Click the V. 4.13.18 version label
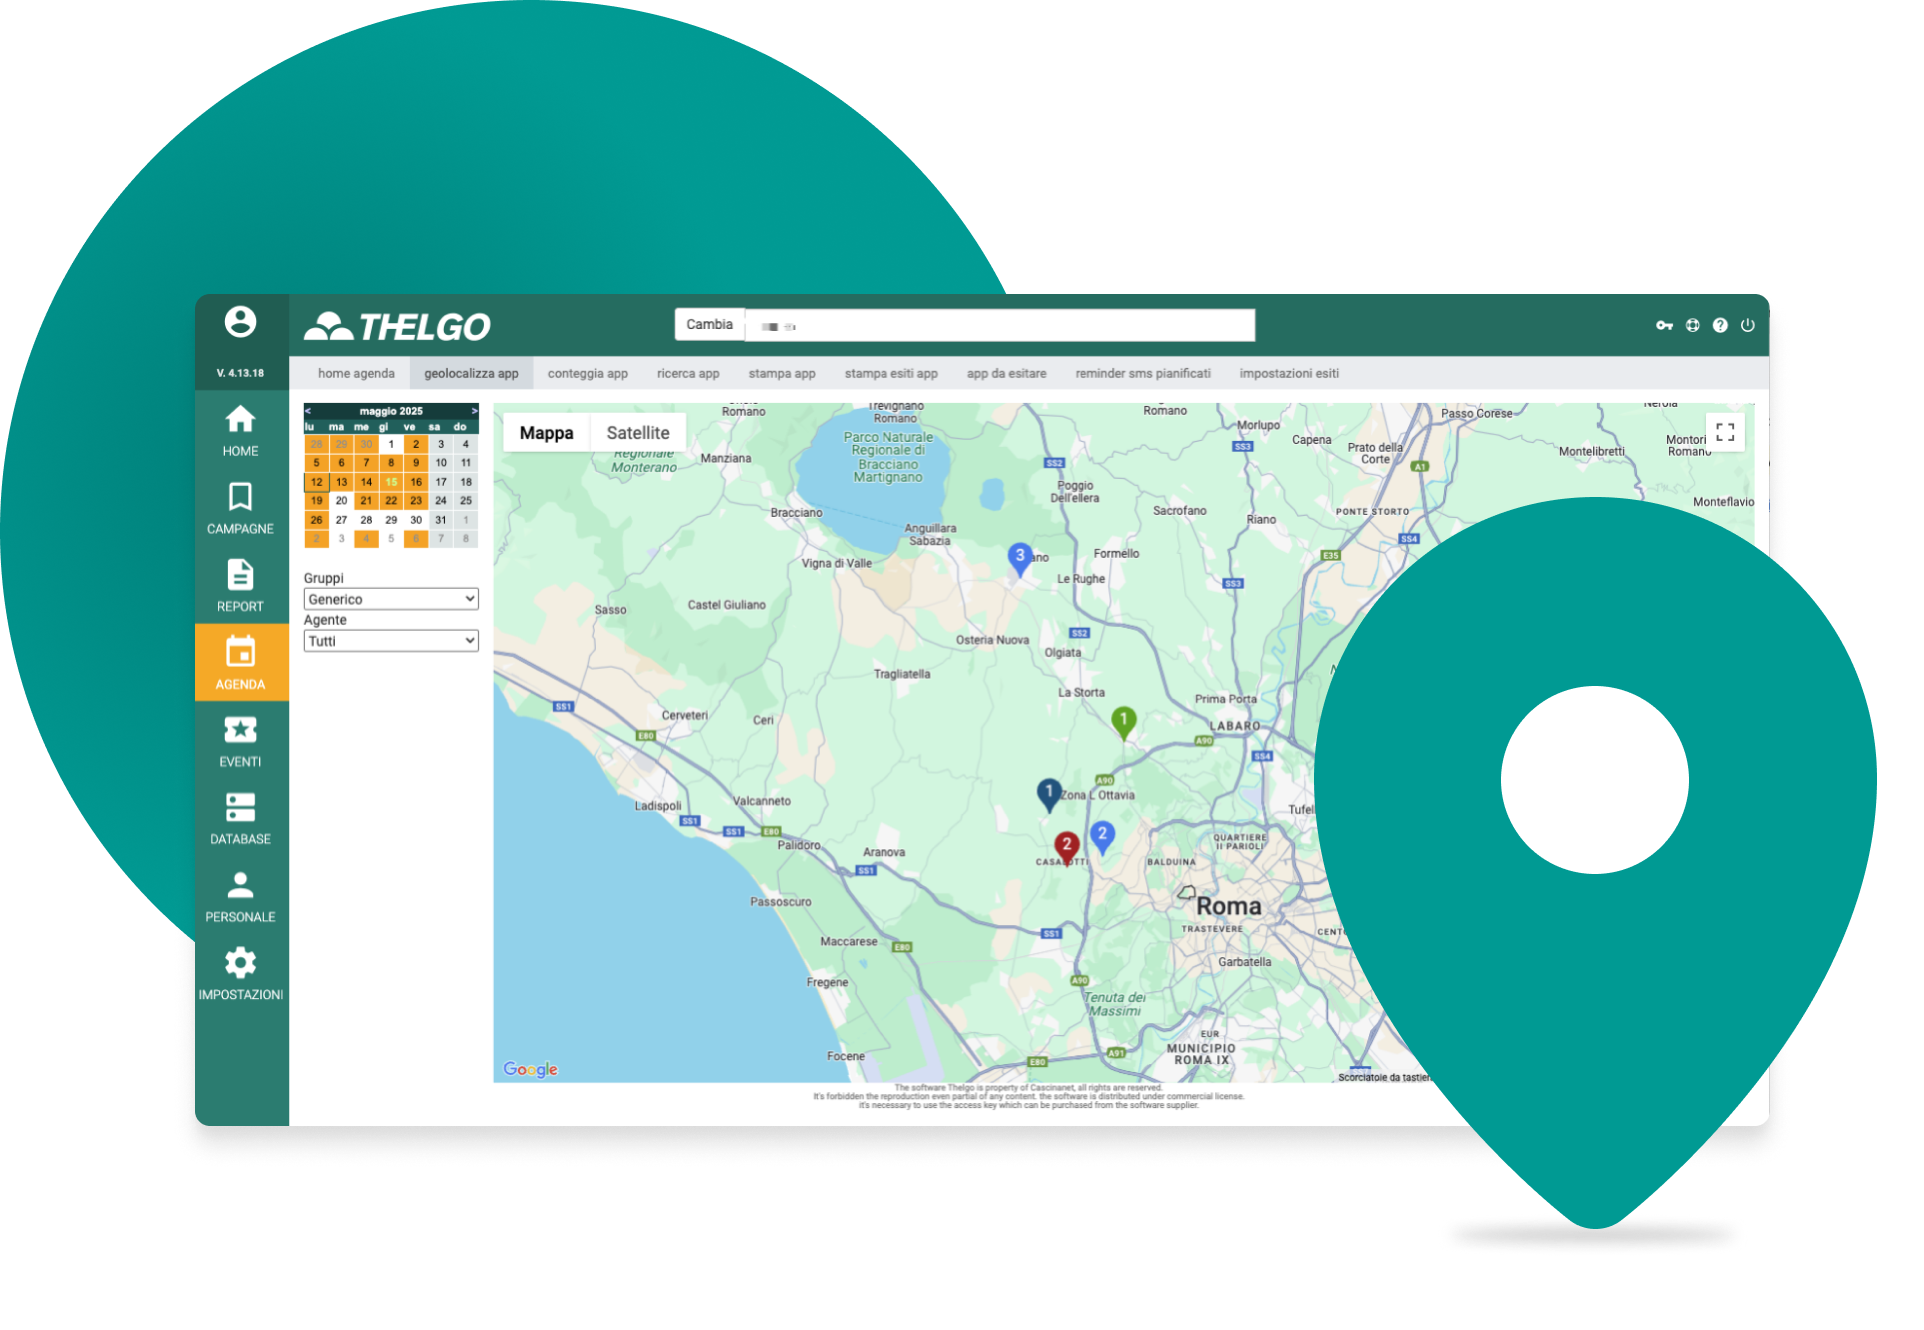 (240, 373)
